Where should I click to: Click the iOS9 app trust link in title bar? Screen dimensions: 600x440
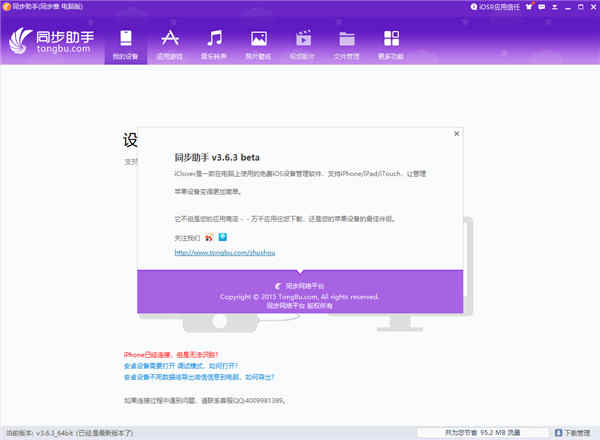click(495, 7)
